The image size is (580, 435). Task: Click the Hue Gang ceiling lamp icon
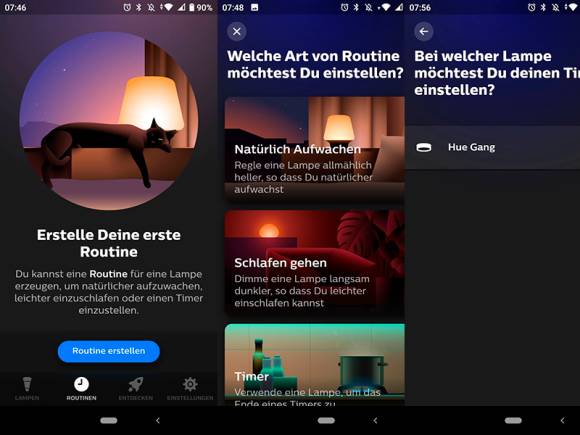424,148
